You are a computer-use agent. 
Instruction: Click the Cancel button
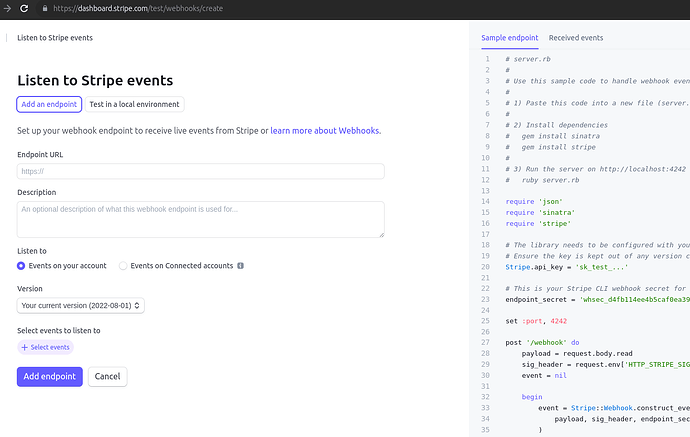point(107,377)
